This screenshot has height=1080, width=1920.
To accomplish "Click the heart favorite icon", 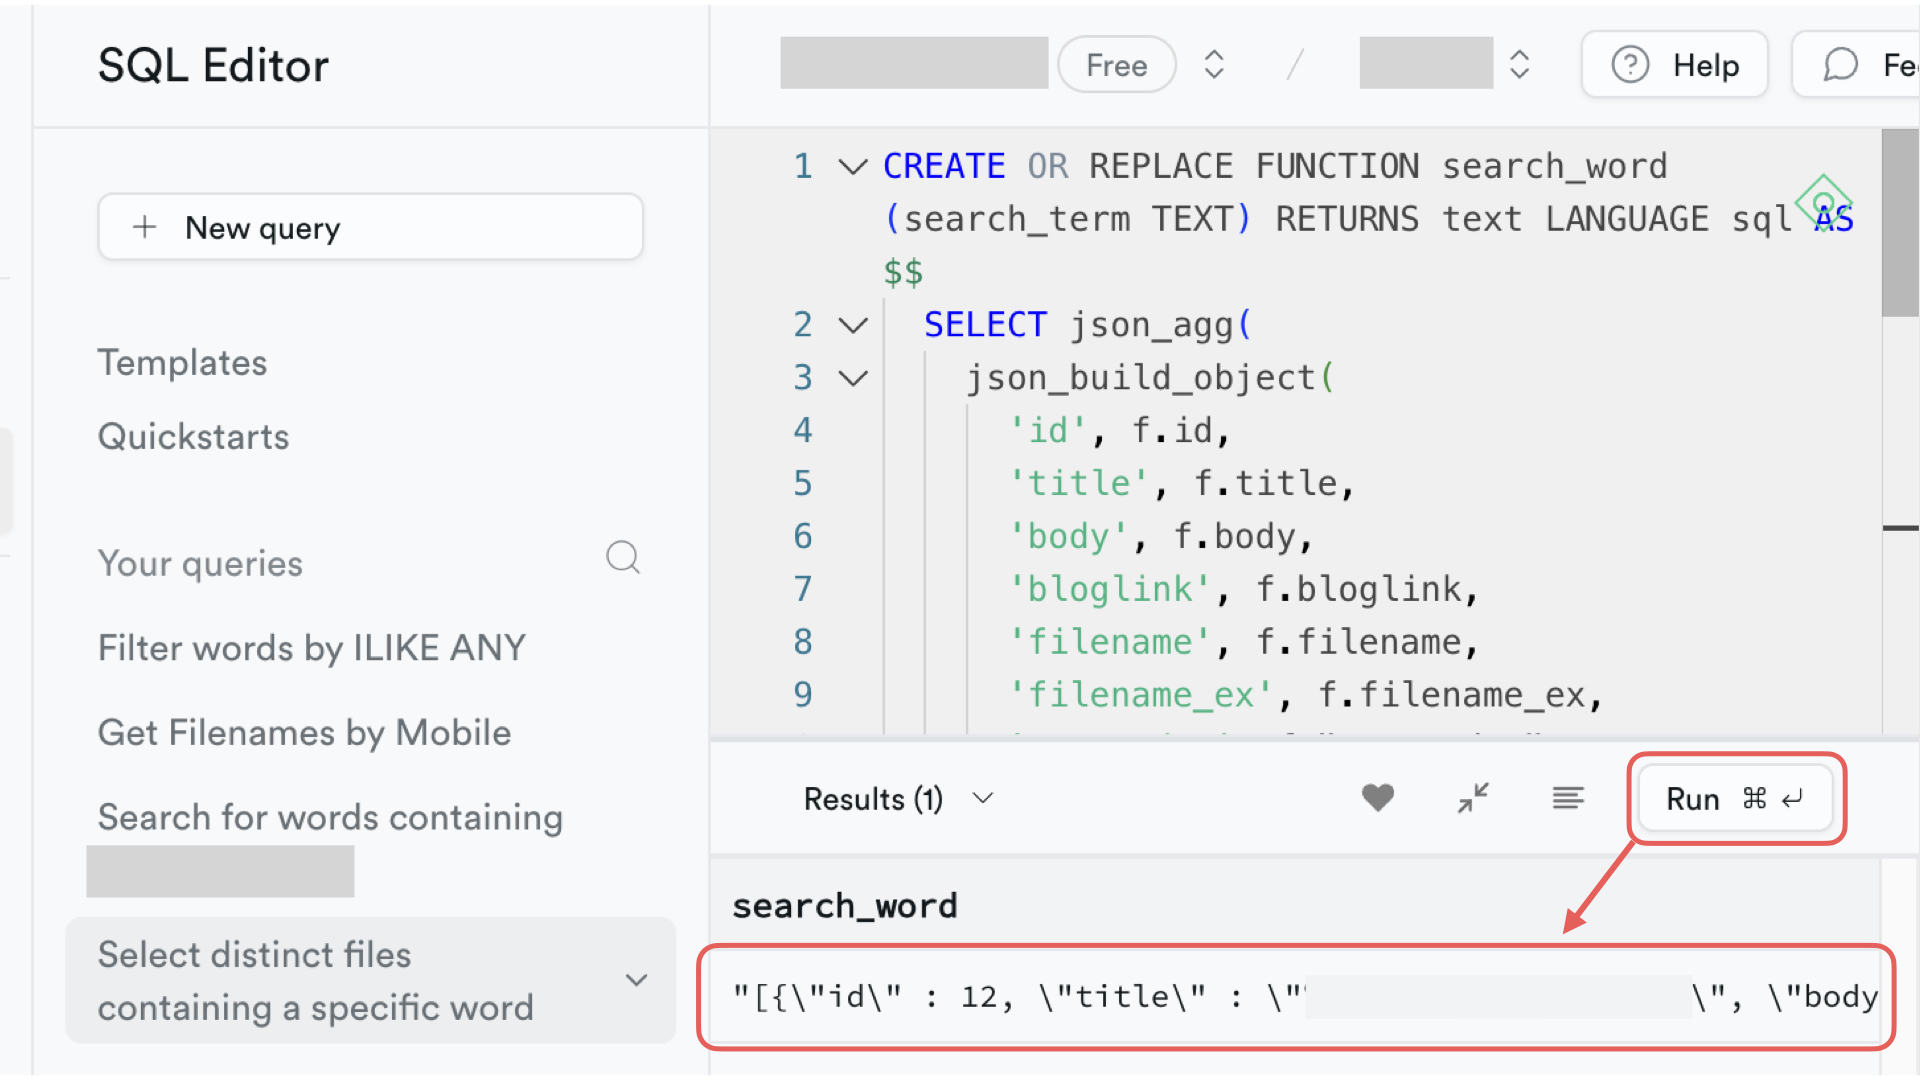I will 1377,798.
